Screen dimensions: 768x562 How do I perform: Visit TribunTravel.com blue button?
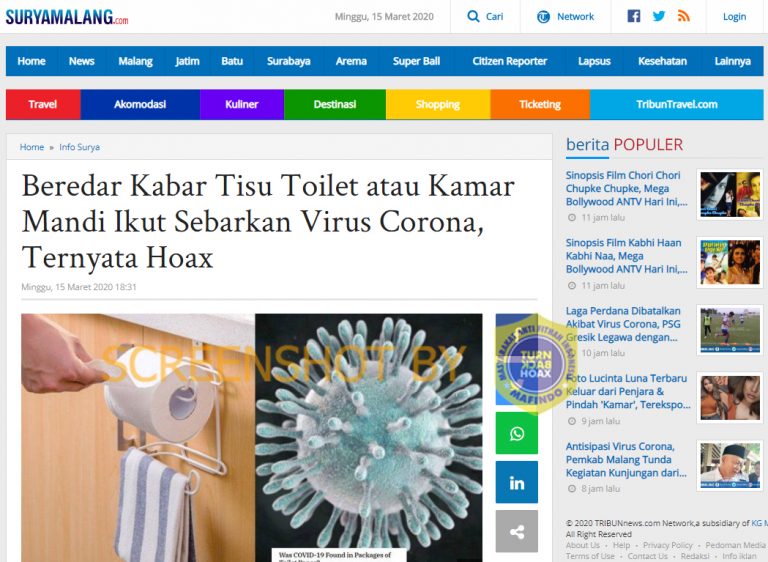676,104
